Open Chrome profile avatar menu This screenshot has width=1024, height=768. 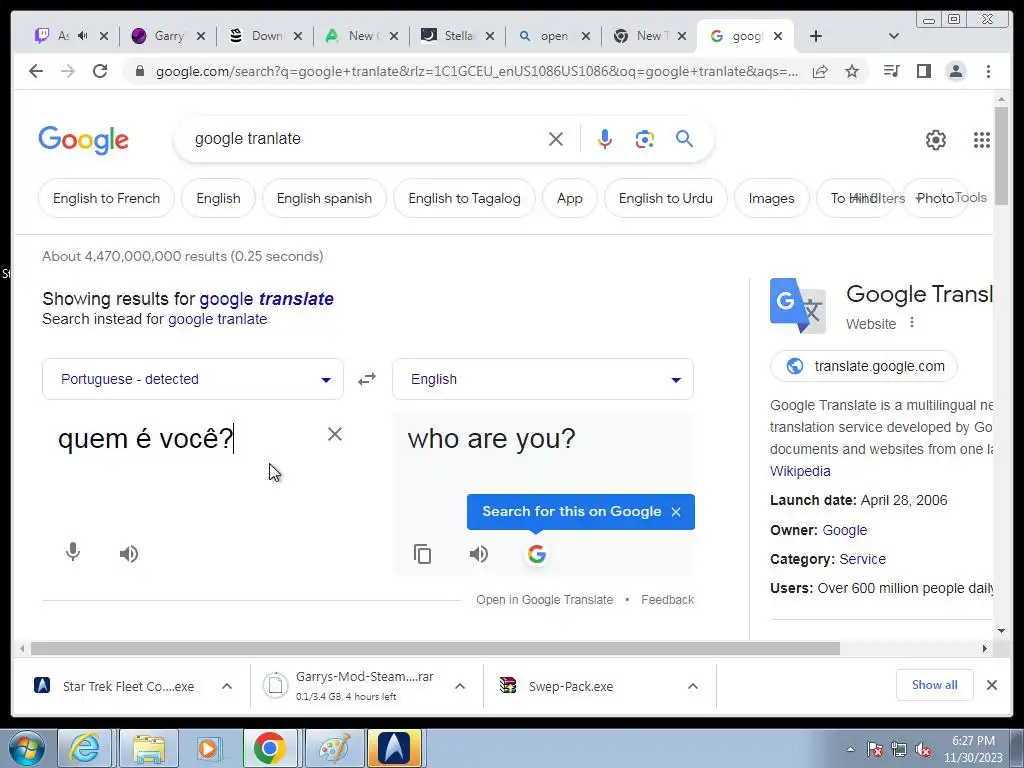(x=955, y=71)
